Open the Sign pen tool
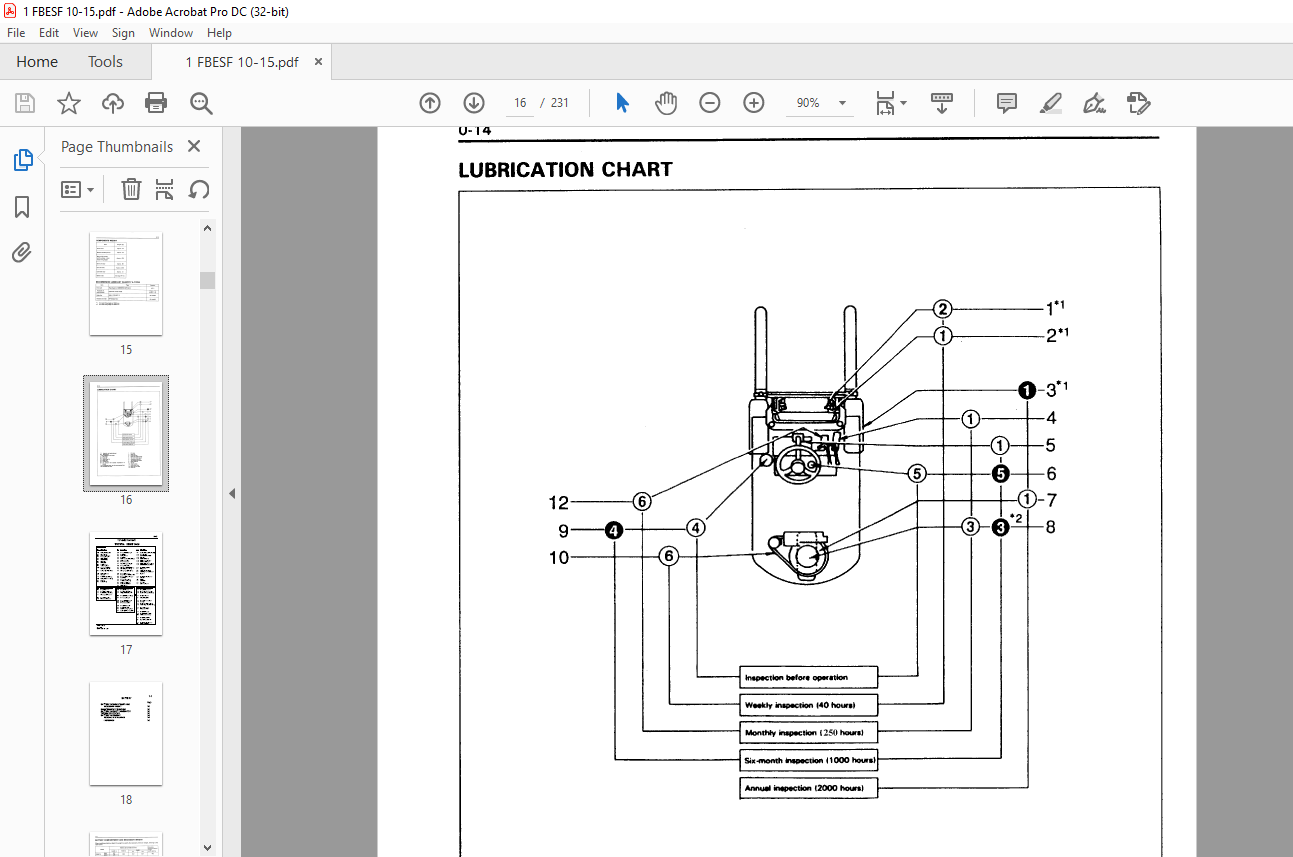The width and height of the screenshot is (1293, 857). click(x=1094, y=103)
